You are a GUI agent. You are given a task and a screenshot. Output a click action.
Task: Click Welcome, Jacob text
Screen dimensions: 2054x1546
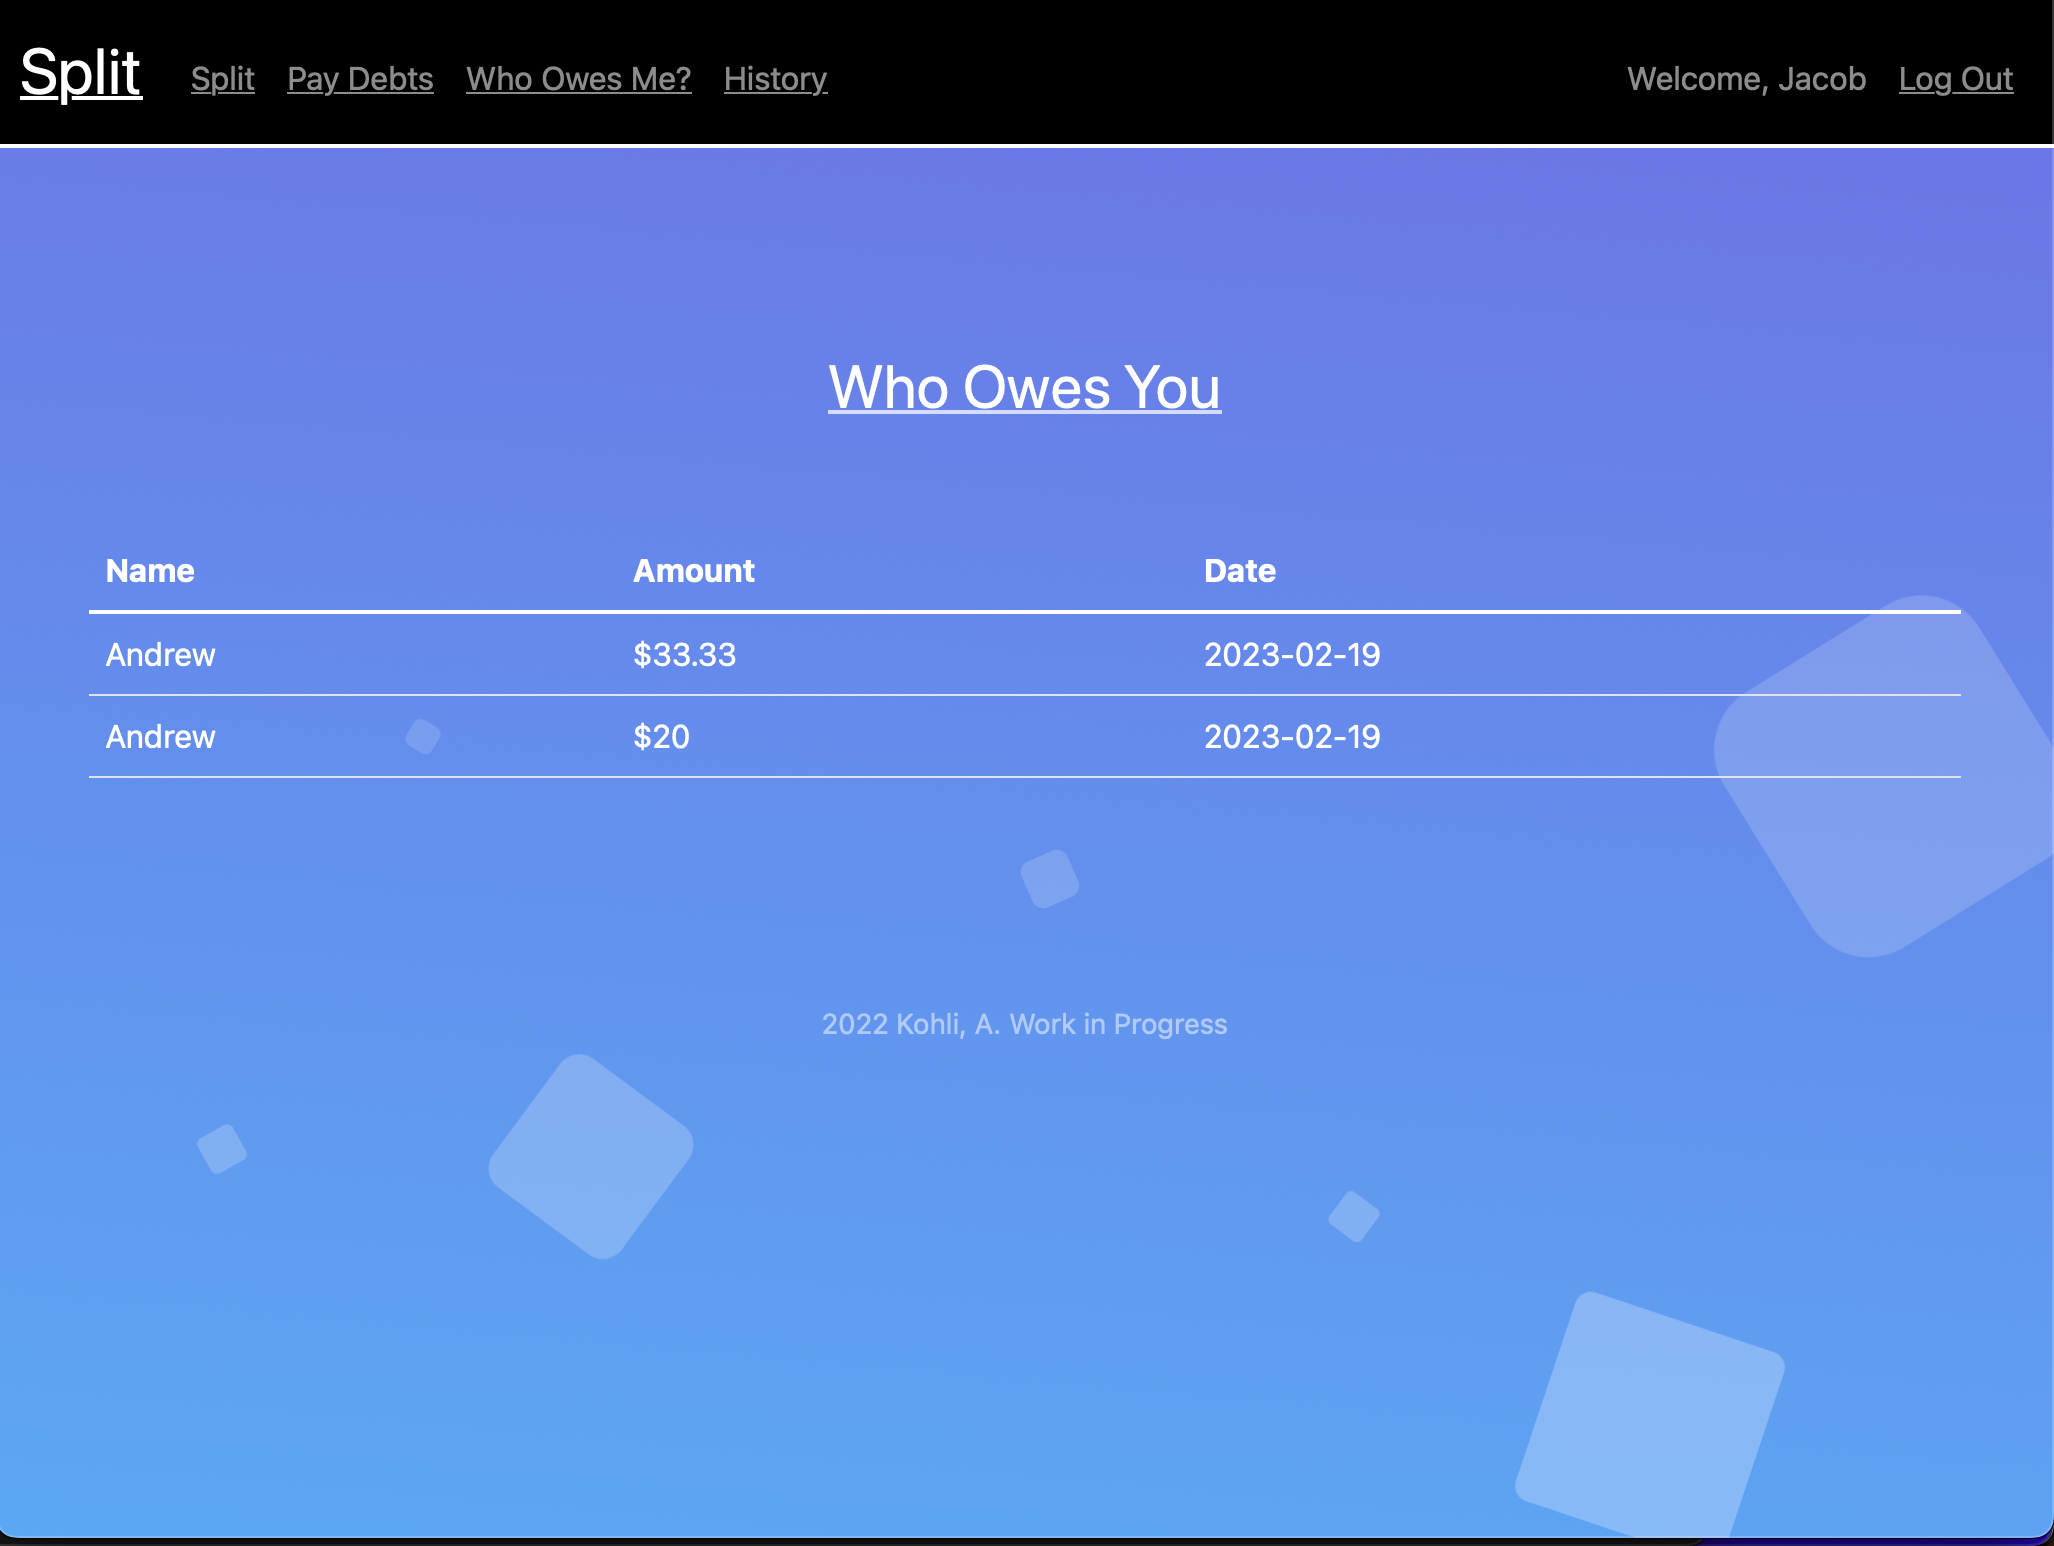(x=1746, y=79)
